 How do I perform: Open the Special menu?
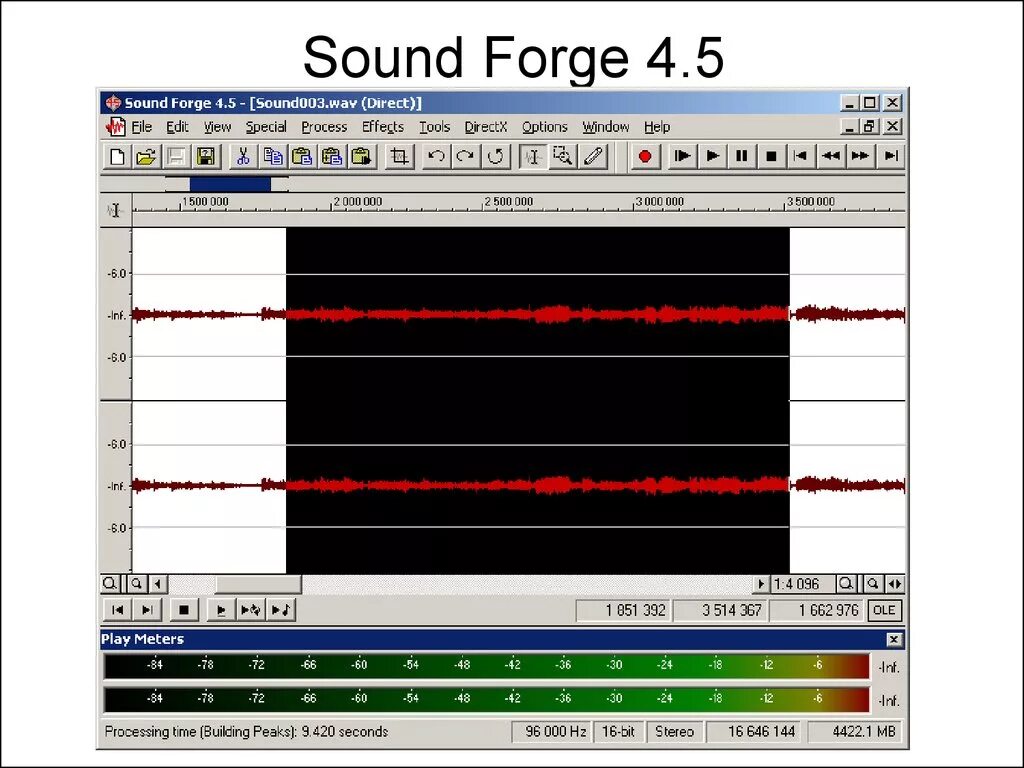tap(266, 127)
